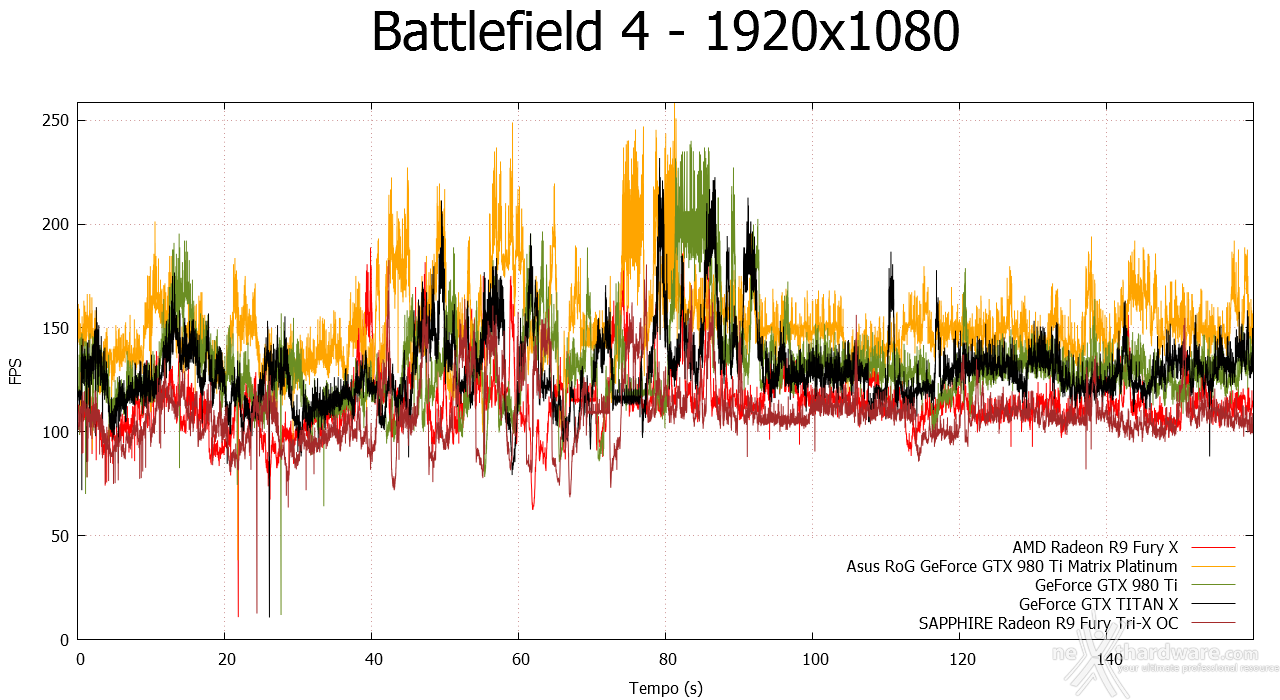Select the SAPPHIRE Radeon R9 Fury Tri-X OC legend label
Viewport: 1280px width, 700px height.
[x=1048, y=623]
